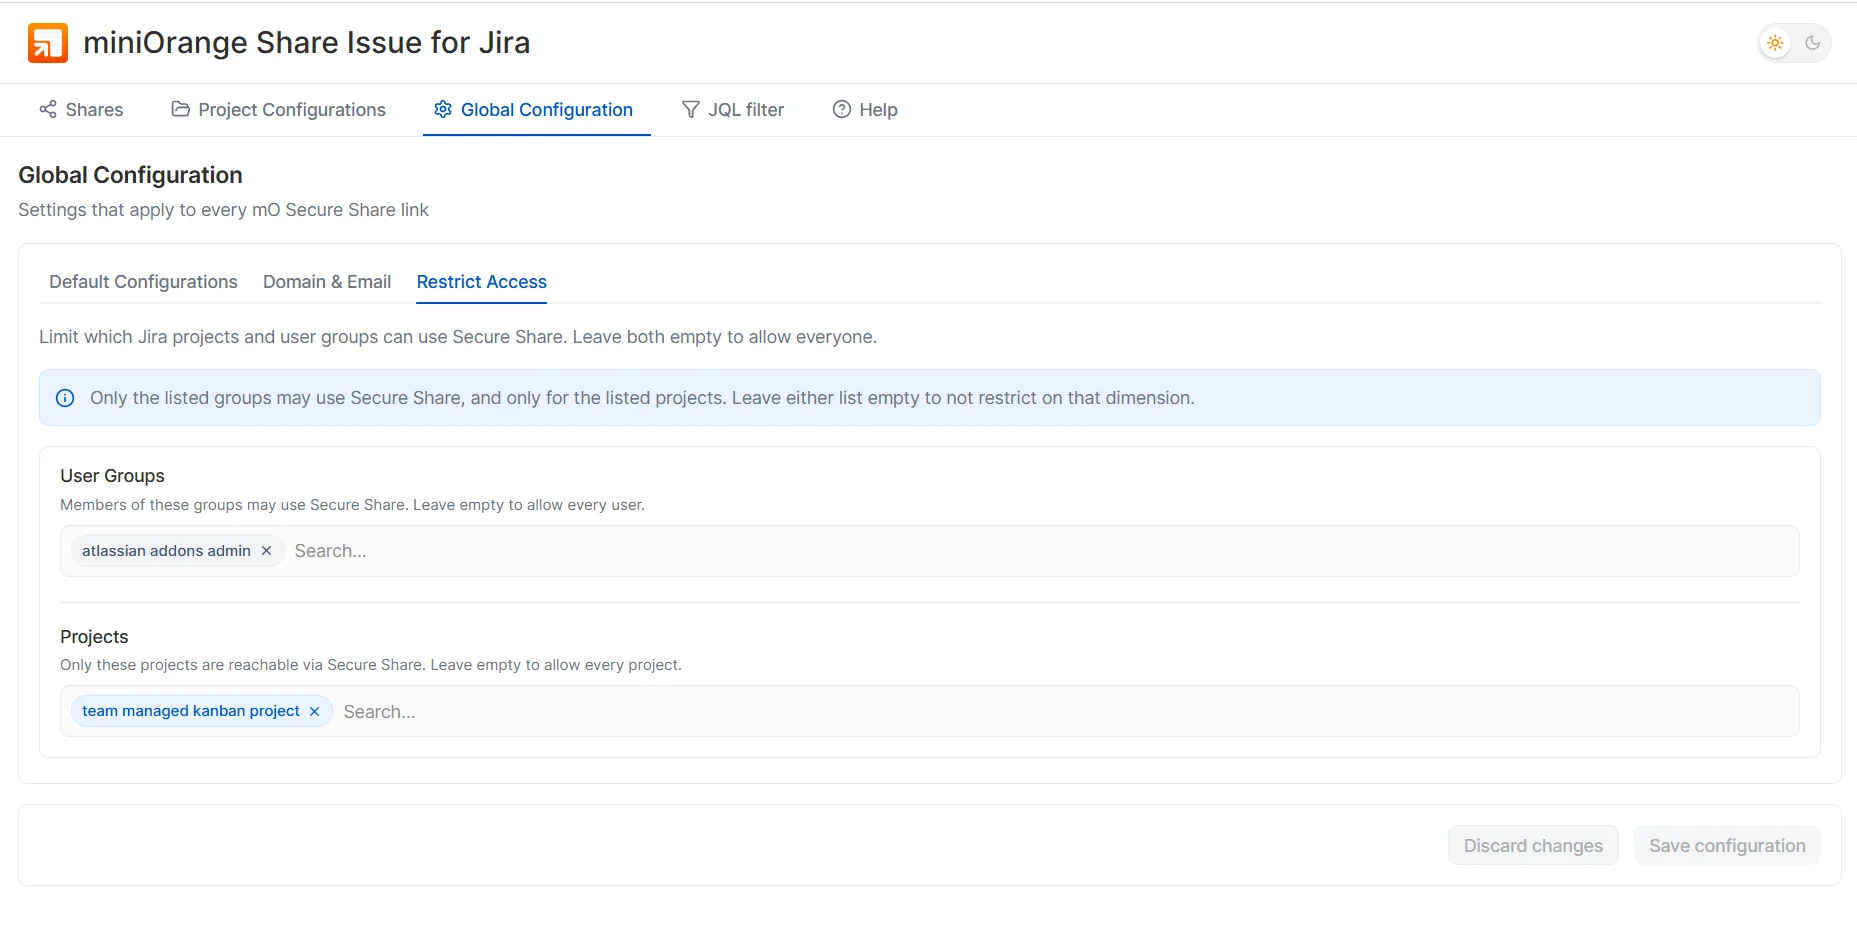The height and width of the screenshot is (935, 1857).
Task: Remove team managed kanban project tag
Action: (314, 711)
